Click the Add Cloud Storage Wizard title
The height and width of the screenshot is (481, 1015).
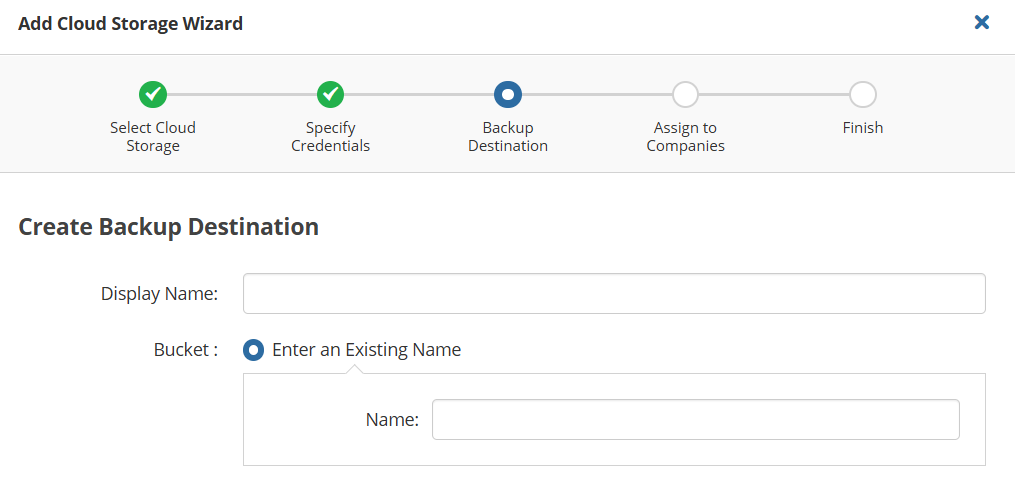[130, 24]
